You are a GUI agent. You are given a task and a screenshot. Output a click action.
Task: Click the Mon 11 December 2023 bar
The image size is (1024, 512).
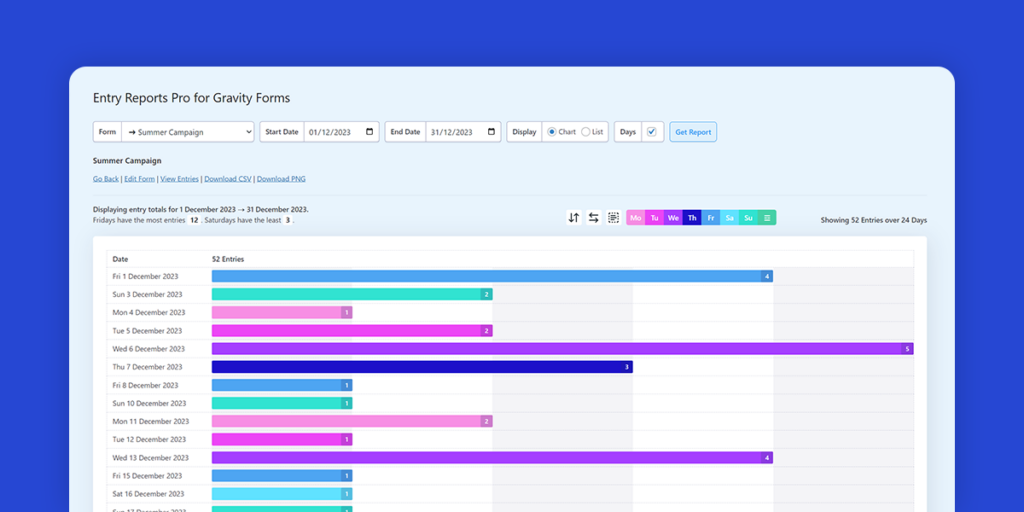pyautogui.click(x=352, y=421)
